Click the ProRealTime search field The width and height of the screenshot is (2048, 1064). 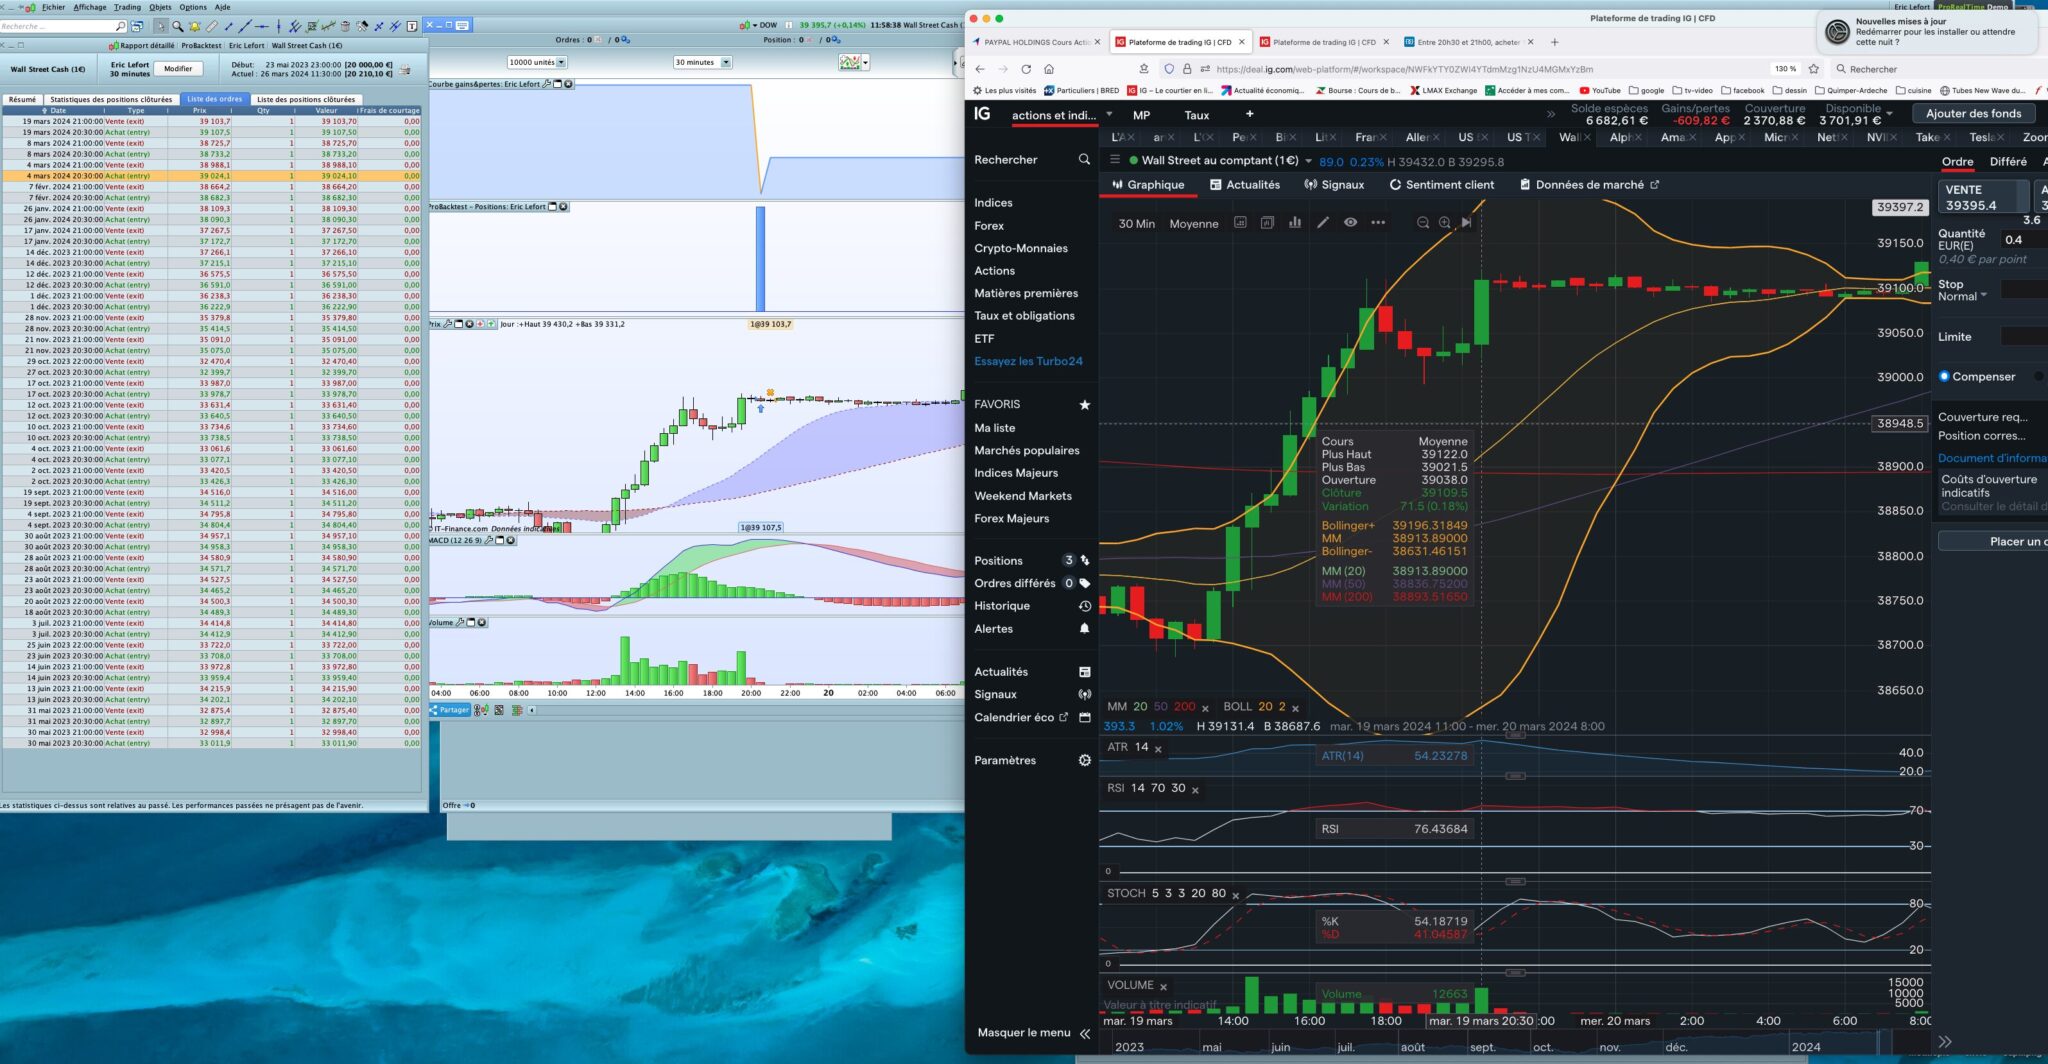pos(64,26)
